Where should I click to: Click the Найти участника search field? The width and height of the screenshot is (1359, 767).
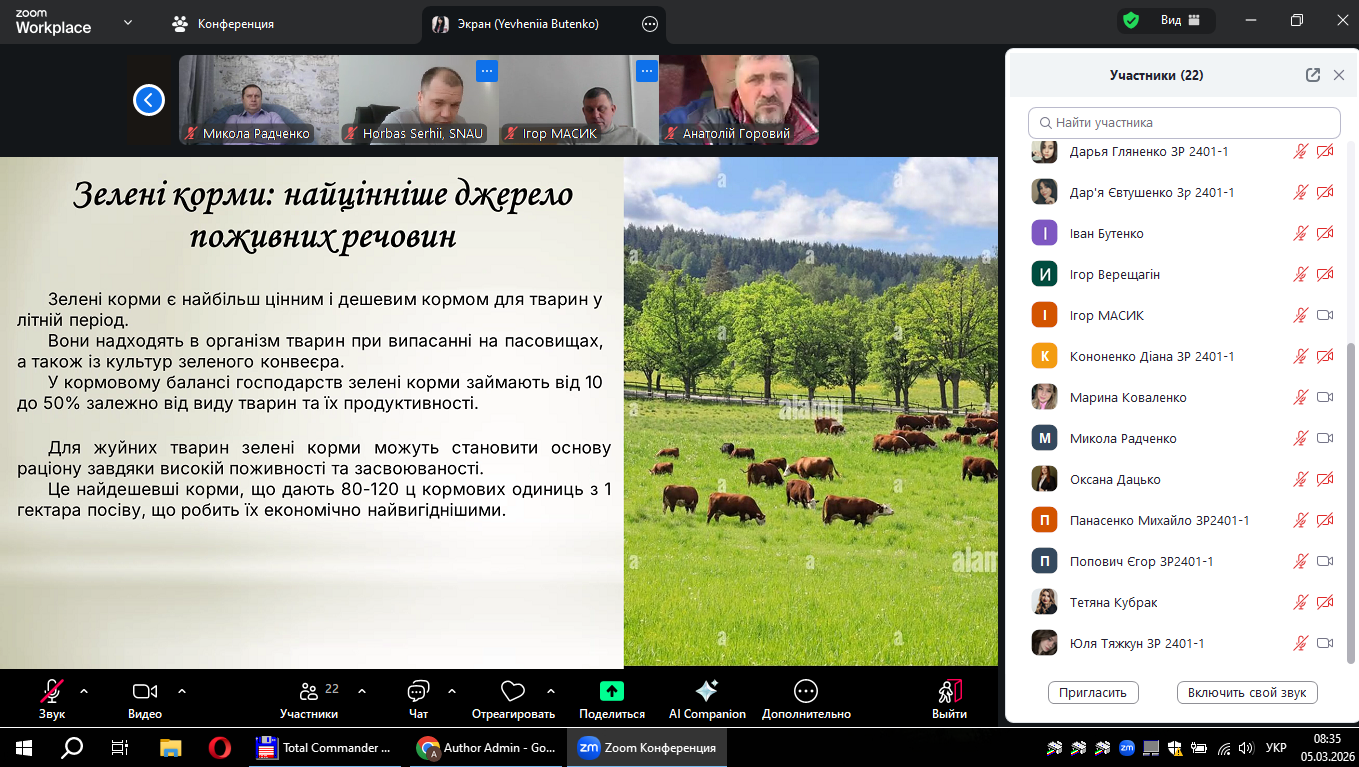pos(1184,123)
